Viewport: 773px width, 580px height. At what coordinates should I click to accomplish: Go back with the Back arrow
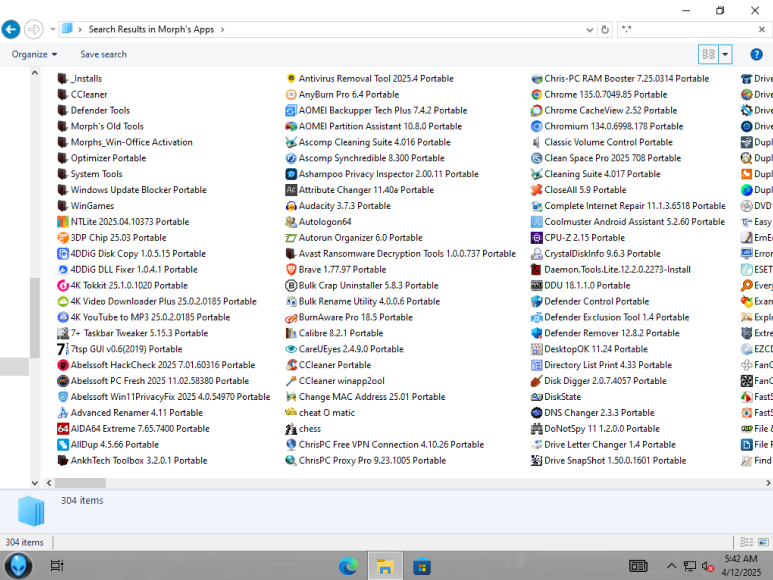coord(11,29)
